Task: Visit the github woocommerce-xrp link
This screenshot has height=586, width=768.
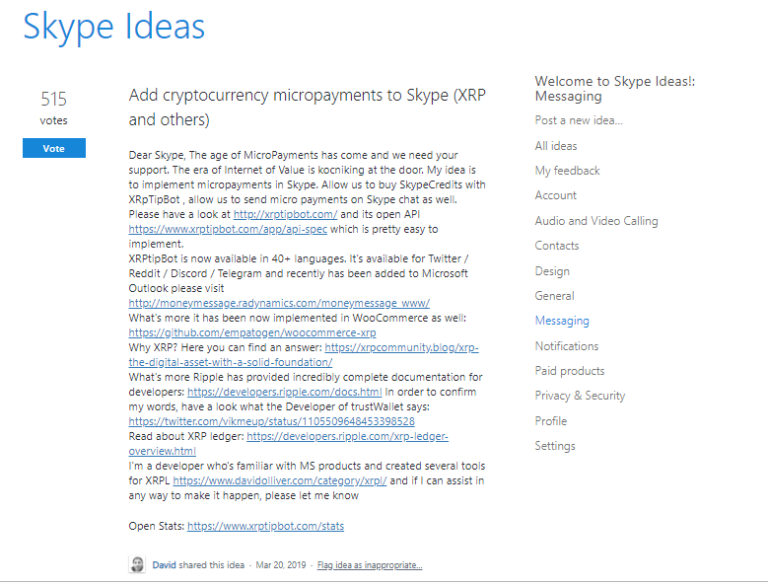Action: (252, 332)
